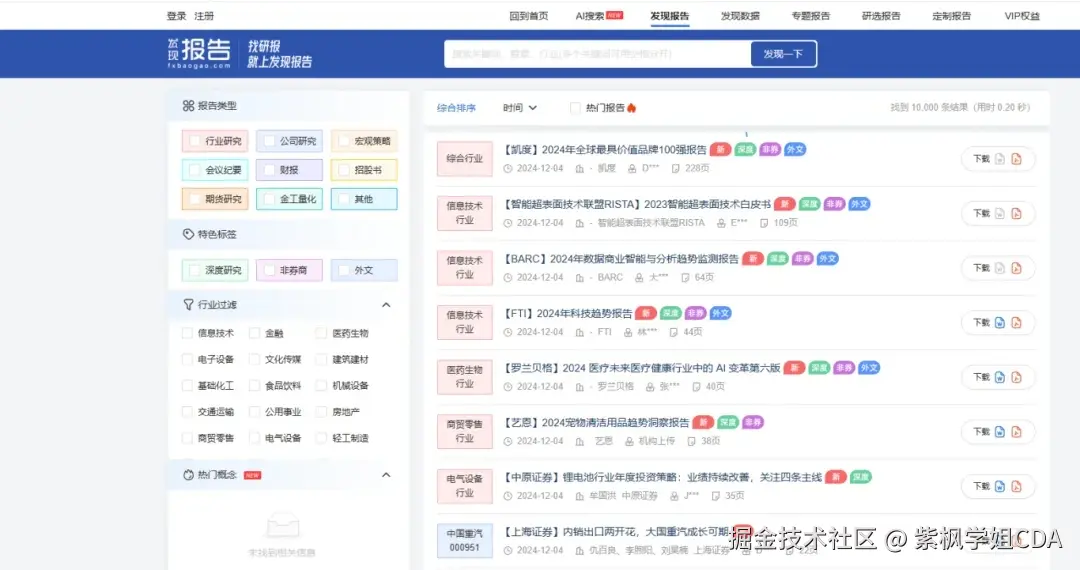
Task: Switch to the 发现数据 tab
Action: [740, 16]
